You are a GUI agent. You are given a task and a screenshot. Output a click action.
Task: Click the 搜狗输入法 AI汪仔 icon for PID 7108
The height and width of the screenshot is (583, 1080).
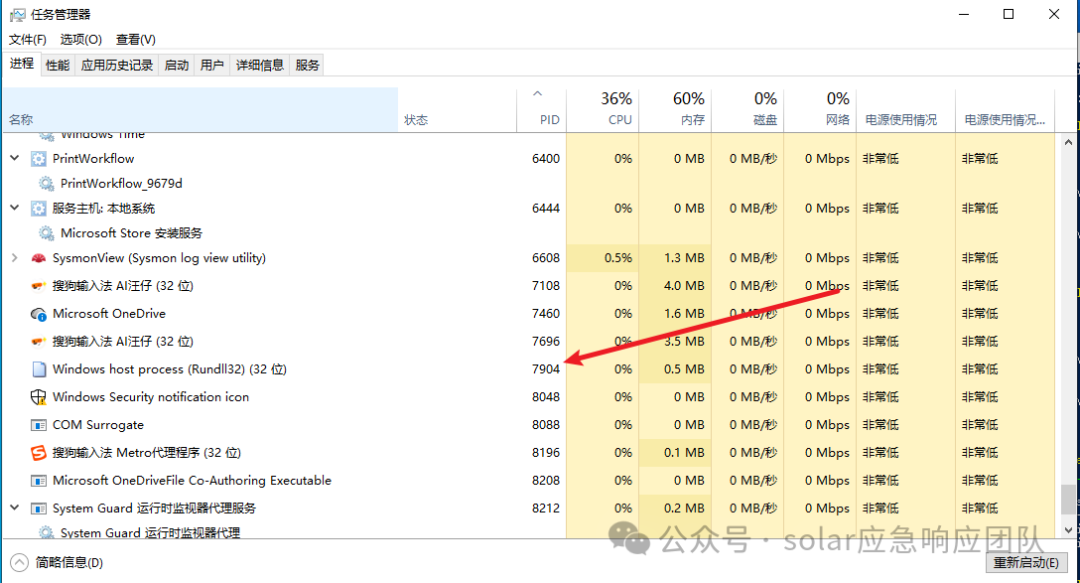(x=39, y=285)
